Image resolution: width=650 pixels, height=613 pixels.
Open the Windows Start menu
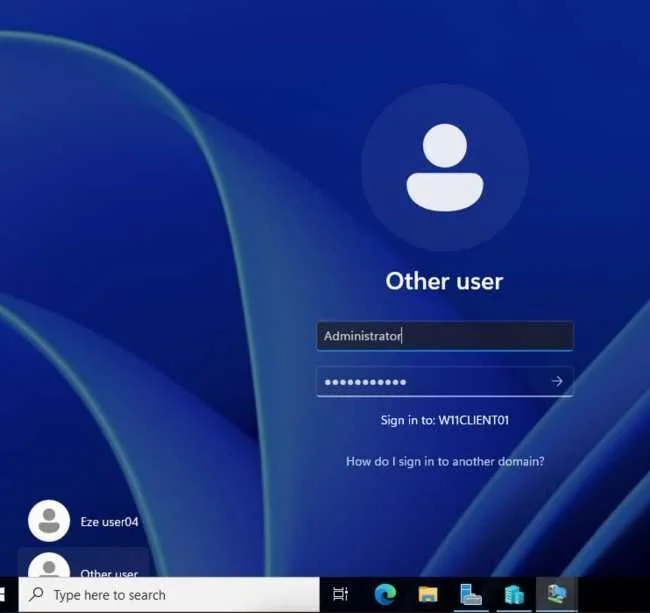click(5, 595)
